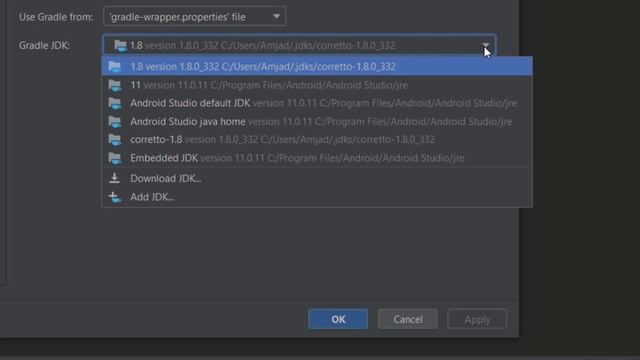This screenshot has height=360, width=640.
Task: Choose Embedded JDK option
Action: pyautogui.click(x=317, y=158)
